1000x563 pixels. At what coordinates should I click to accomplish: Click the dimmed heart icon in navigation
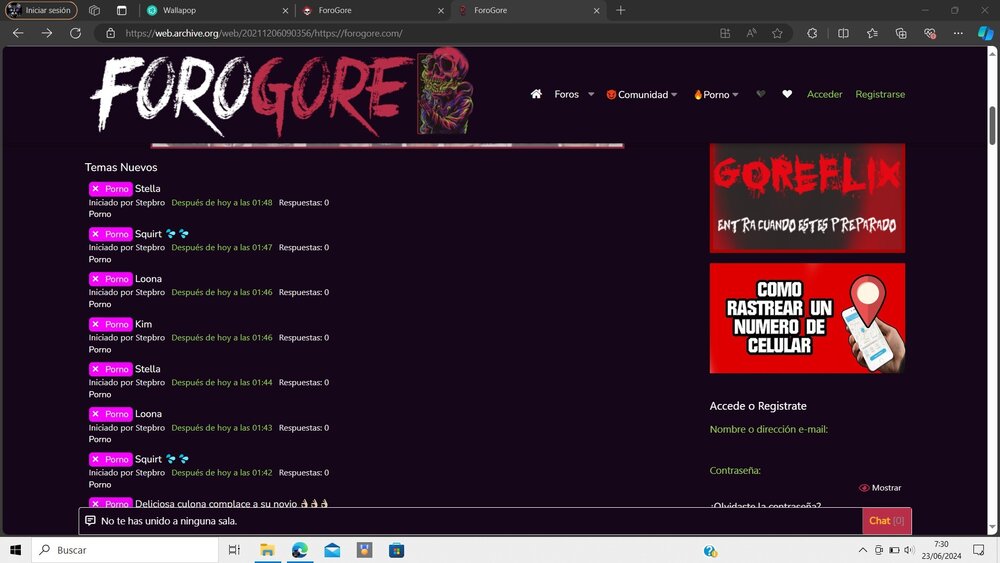tap(760, 94)
